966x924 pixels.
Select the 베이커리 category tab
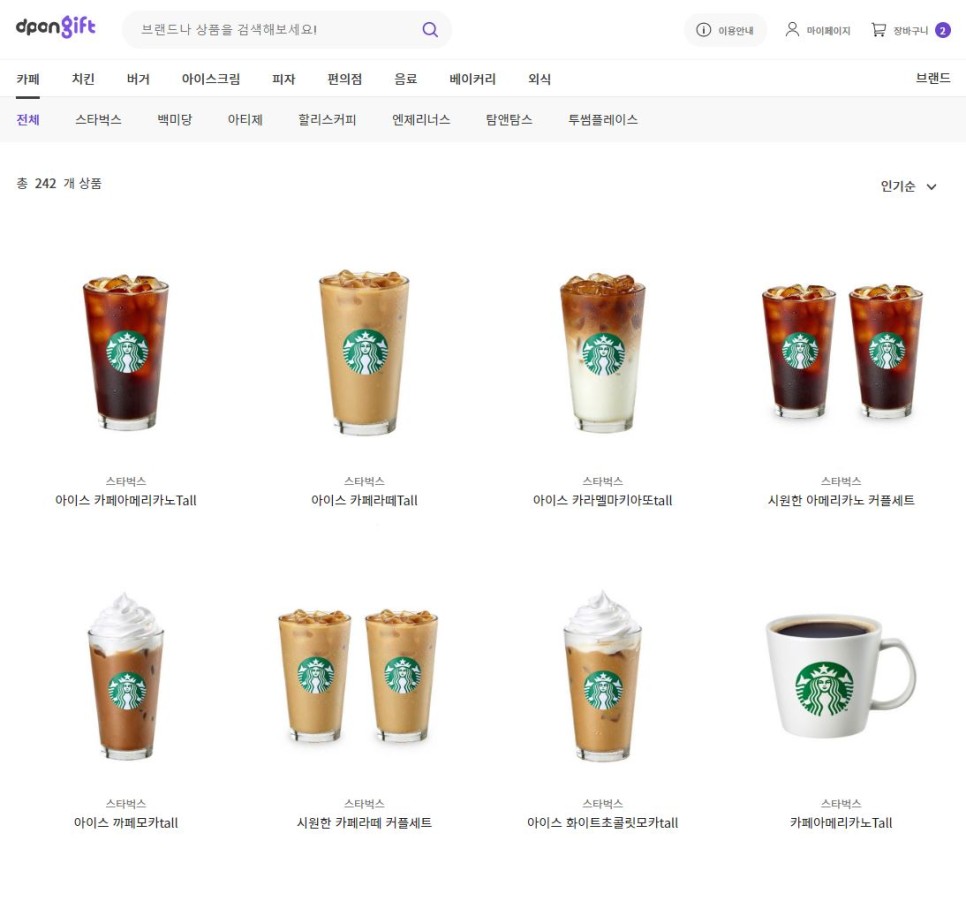click(473, 79)
